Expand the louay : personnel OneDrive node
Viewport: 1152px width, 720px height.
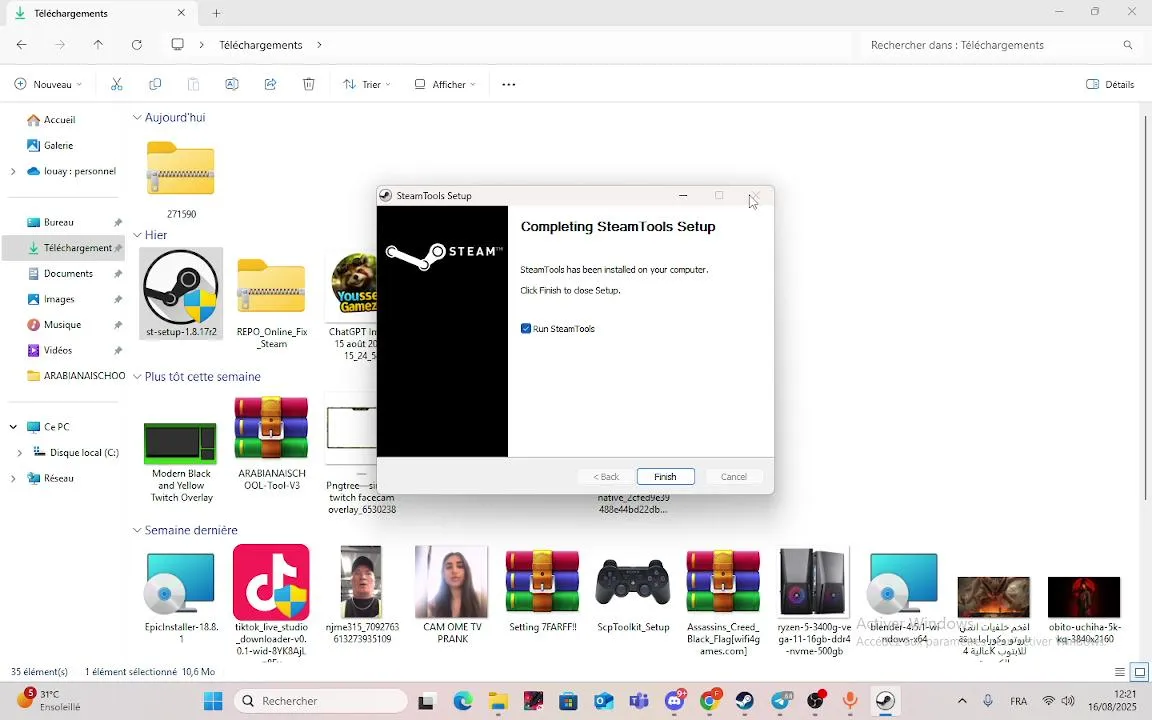[12, 171]
